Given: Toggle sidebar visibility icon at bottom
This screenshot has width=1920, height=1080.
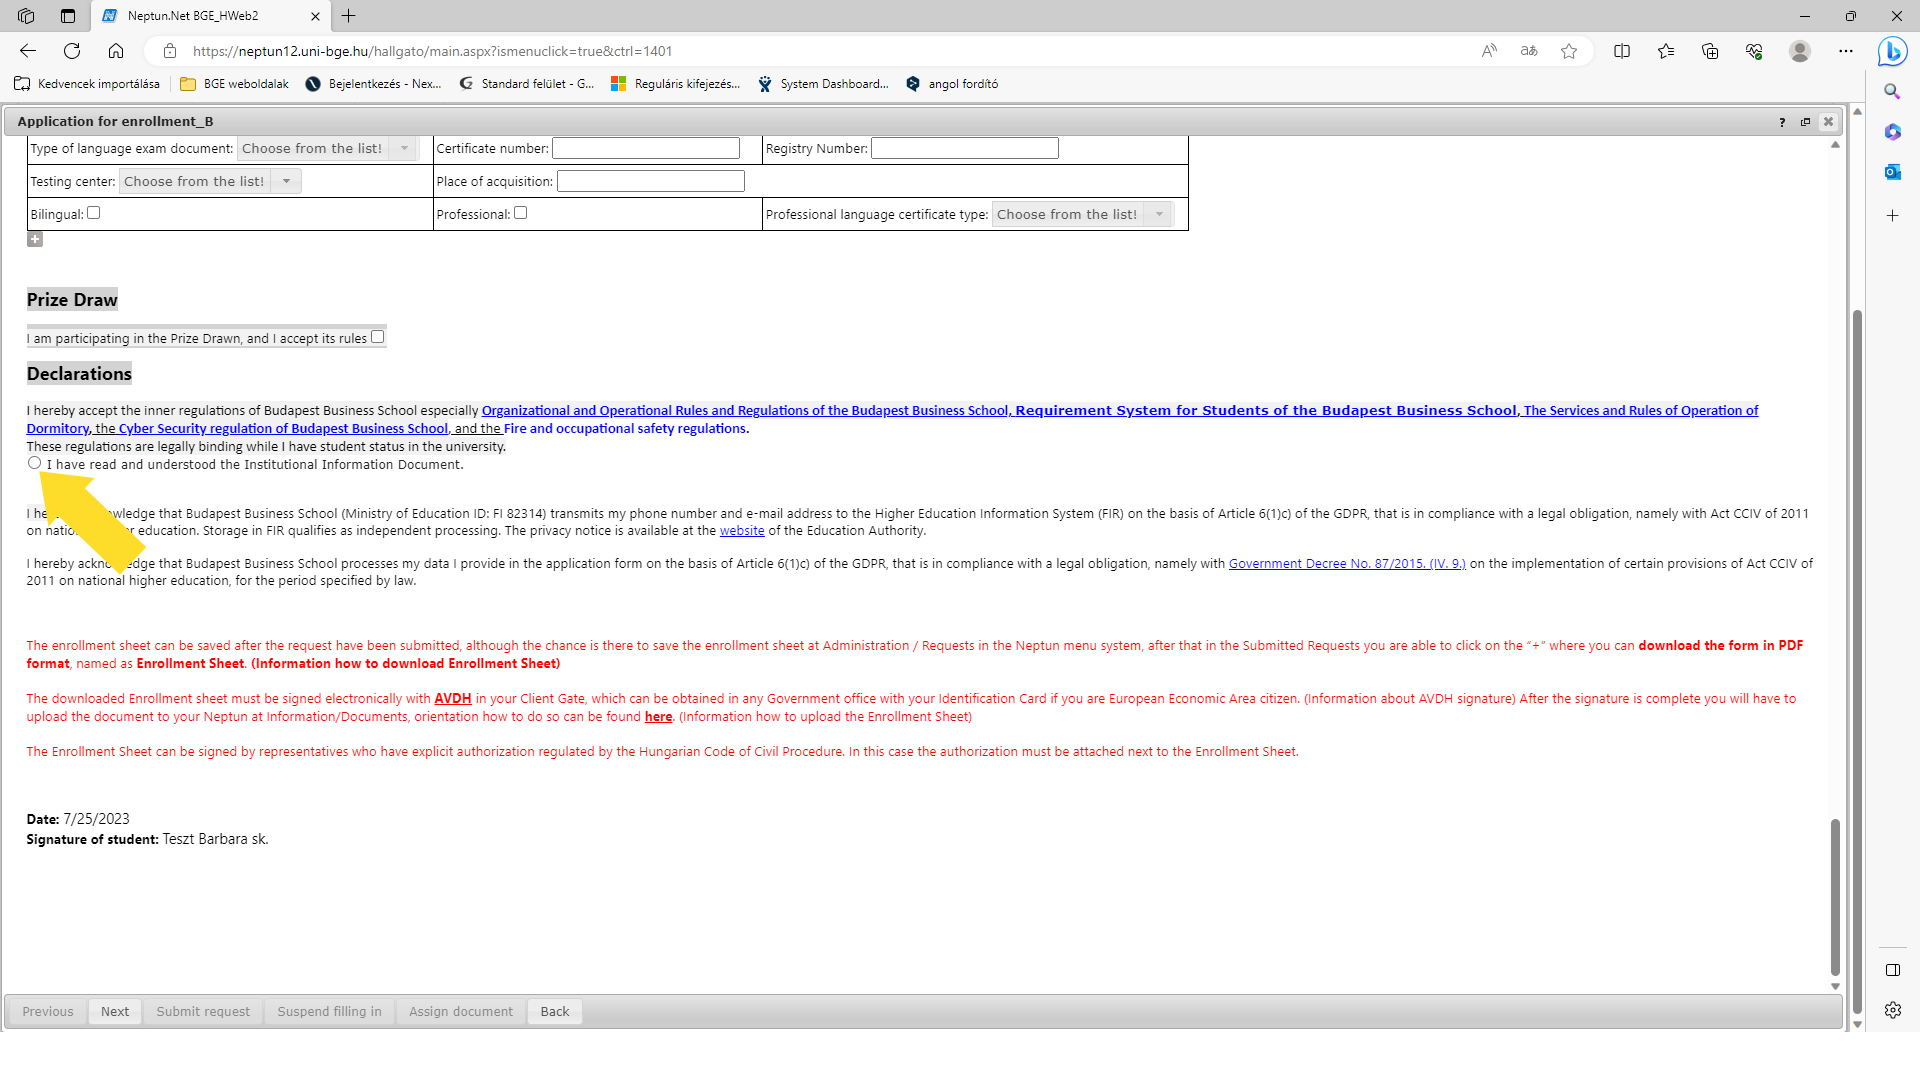Looking at the screenshot, I should click(x=1892, y=970).
